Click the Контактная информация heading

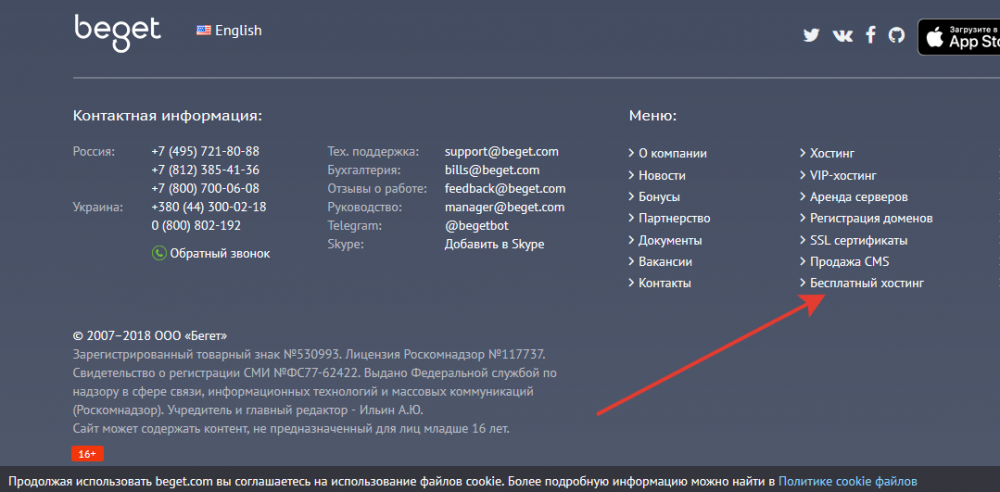[x=168, y=116]
